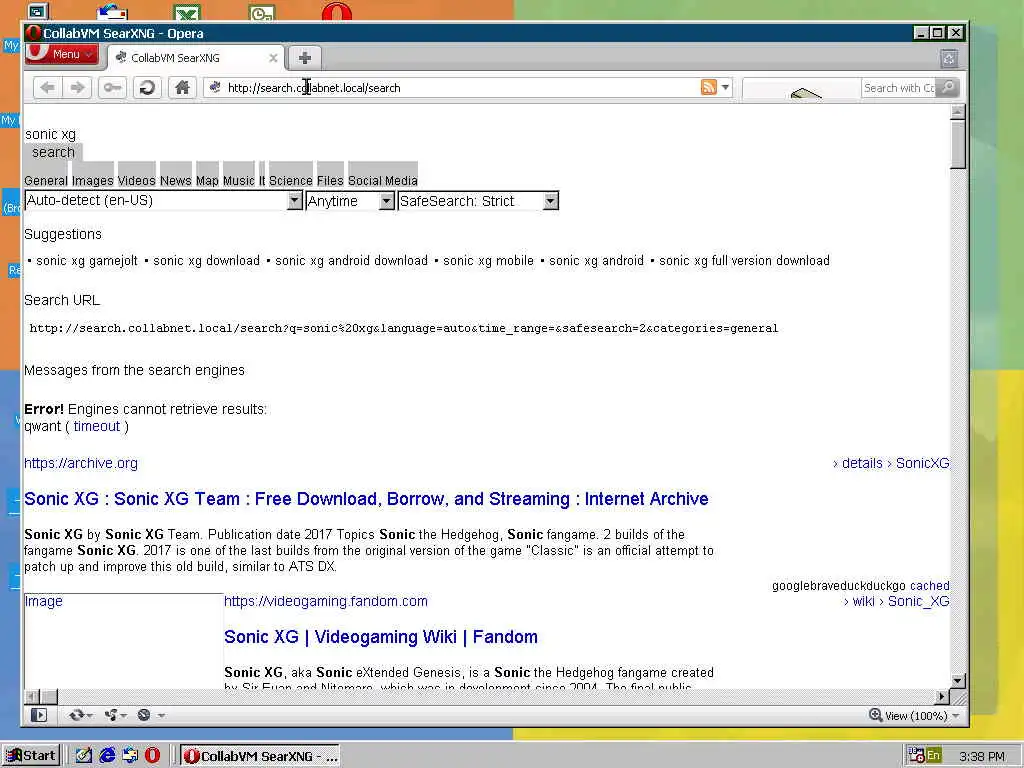Click suggestion sonic xg mobile
Screen dimensions: 1024x768
pyautogui.click(x=488, y=261)
